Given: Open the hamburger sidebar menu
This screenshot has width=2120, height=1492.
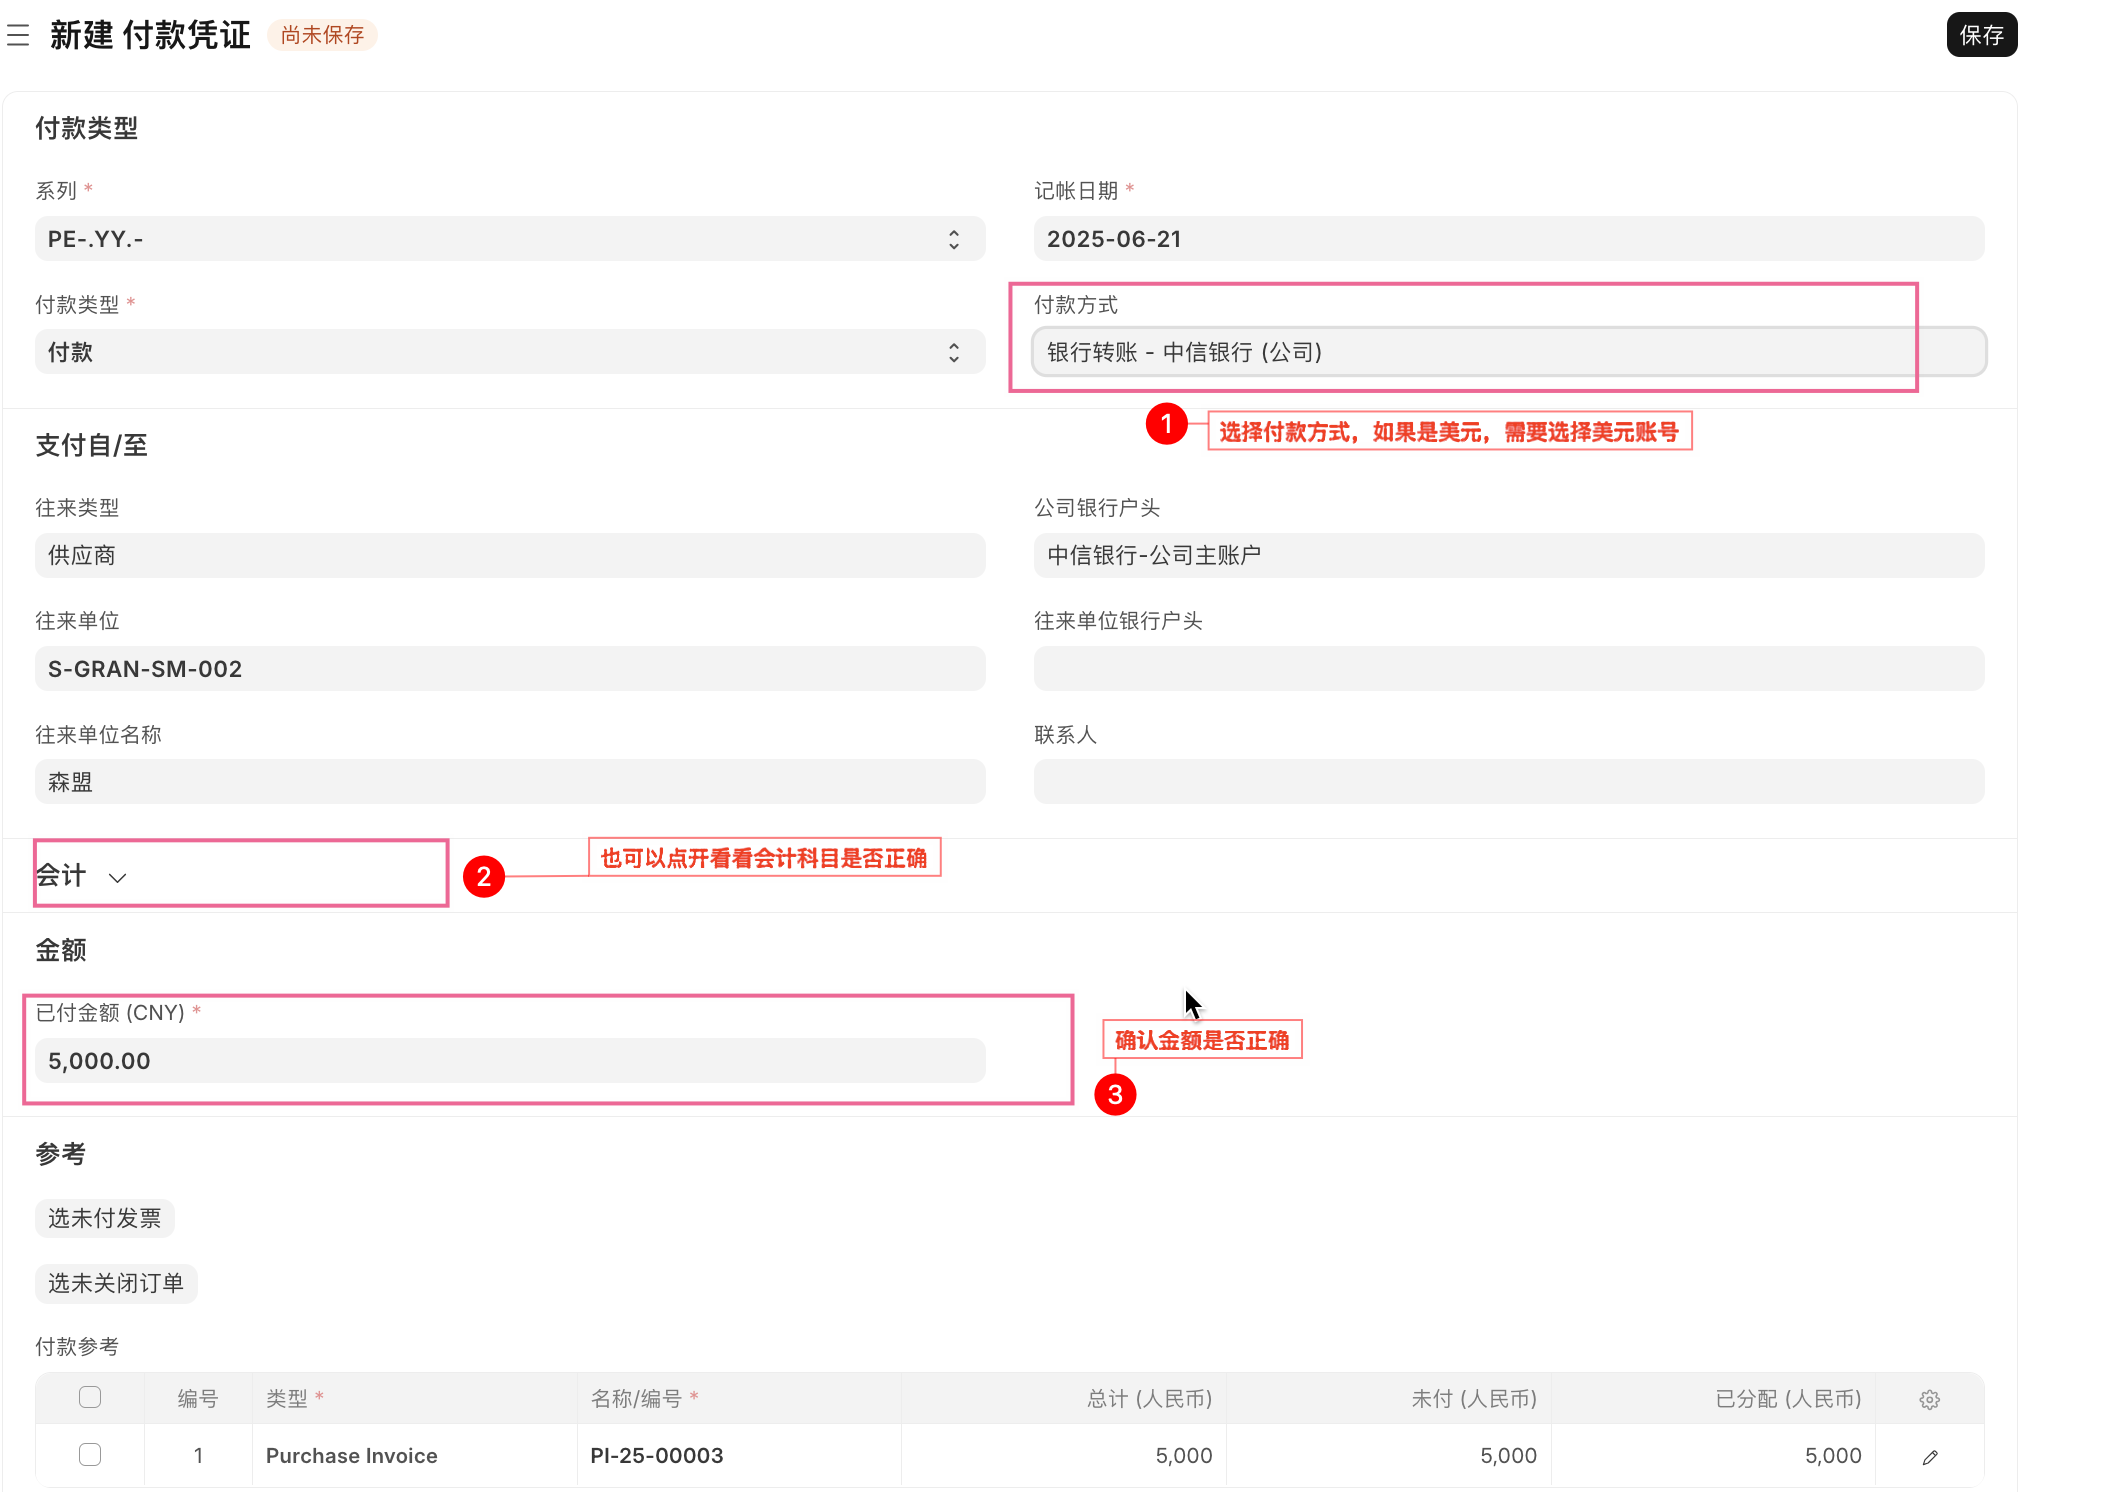Looking at the screenshot, I should [18, 36].
